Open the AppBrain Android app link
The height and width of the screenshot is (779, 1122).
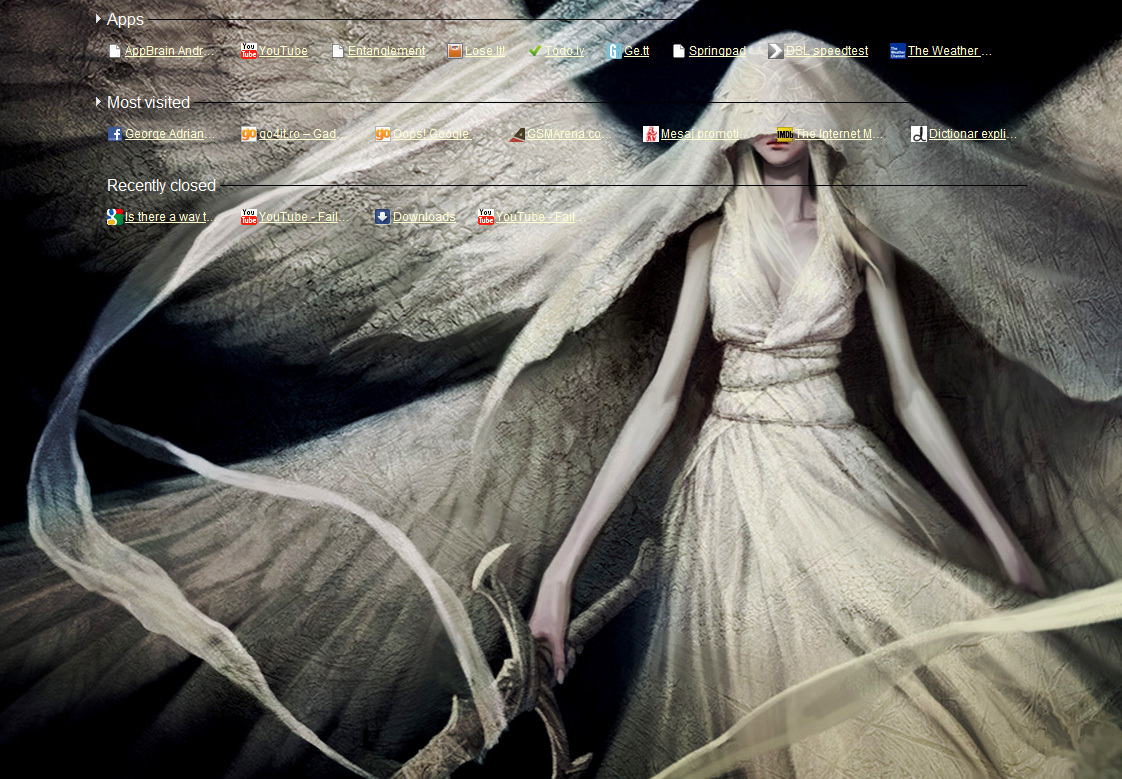click(170, 51)
